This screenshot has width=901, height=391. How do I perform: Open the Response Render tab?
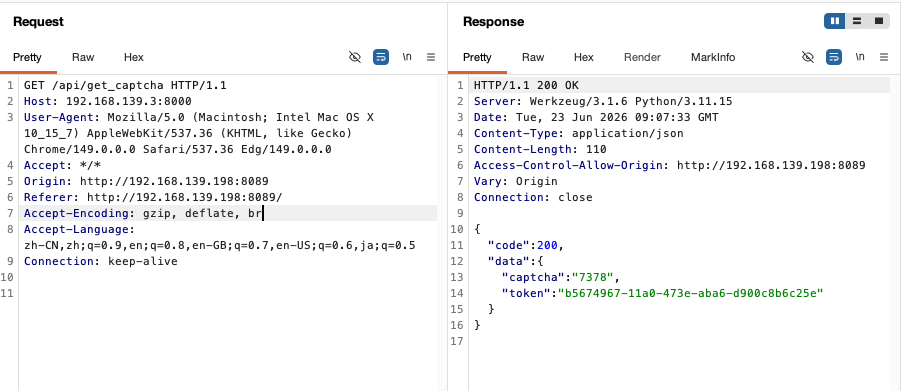coord(642,58)
